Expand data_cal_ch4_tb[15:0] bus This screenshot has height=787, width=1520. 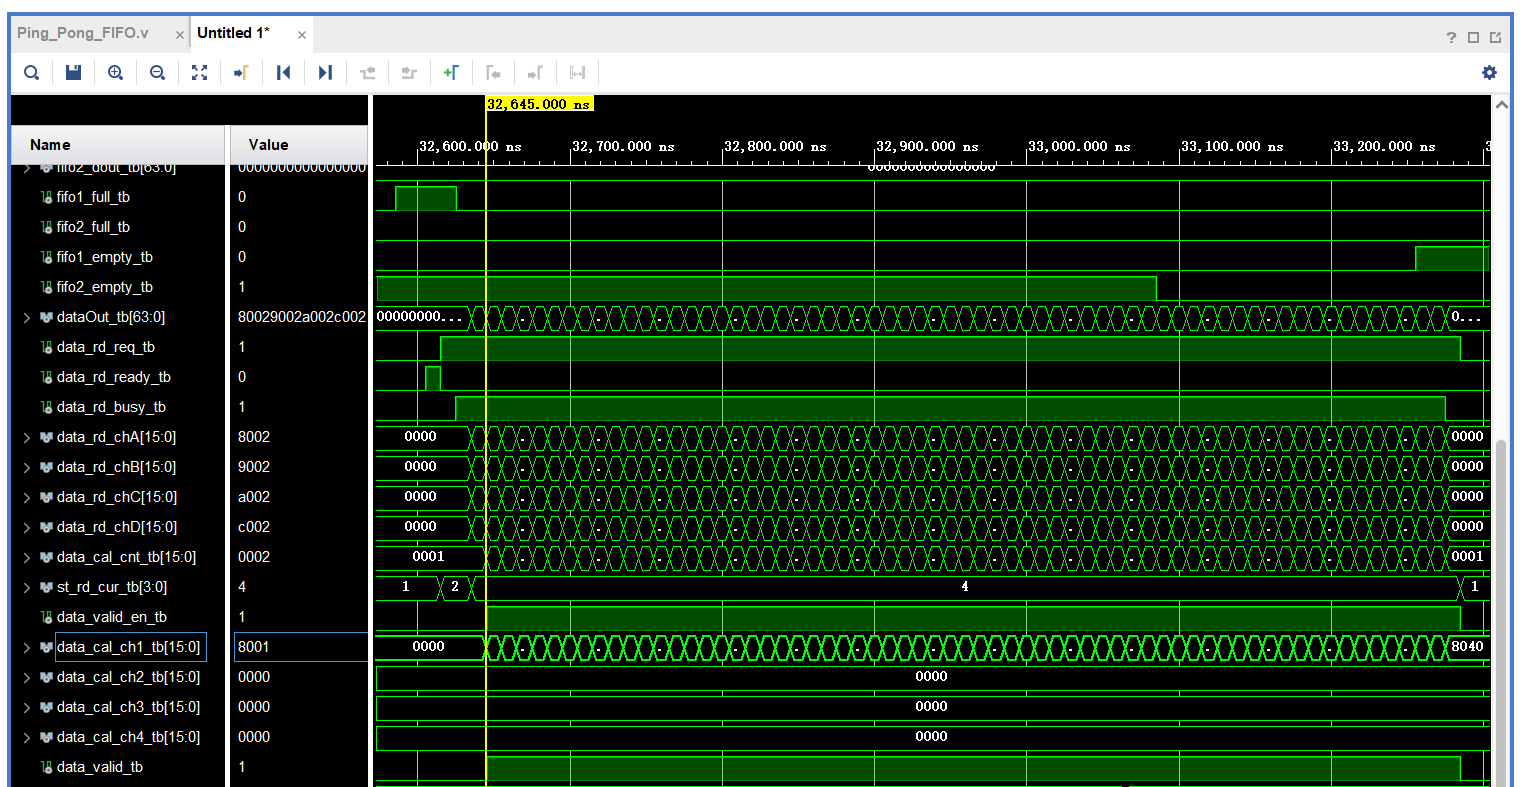pyautogui.click(x=27, y=737)
